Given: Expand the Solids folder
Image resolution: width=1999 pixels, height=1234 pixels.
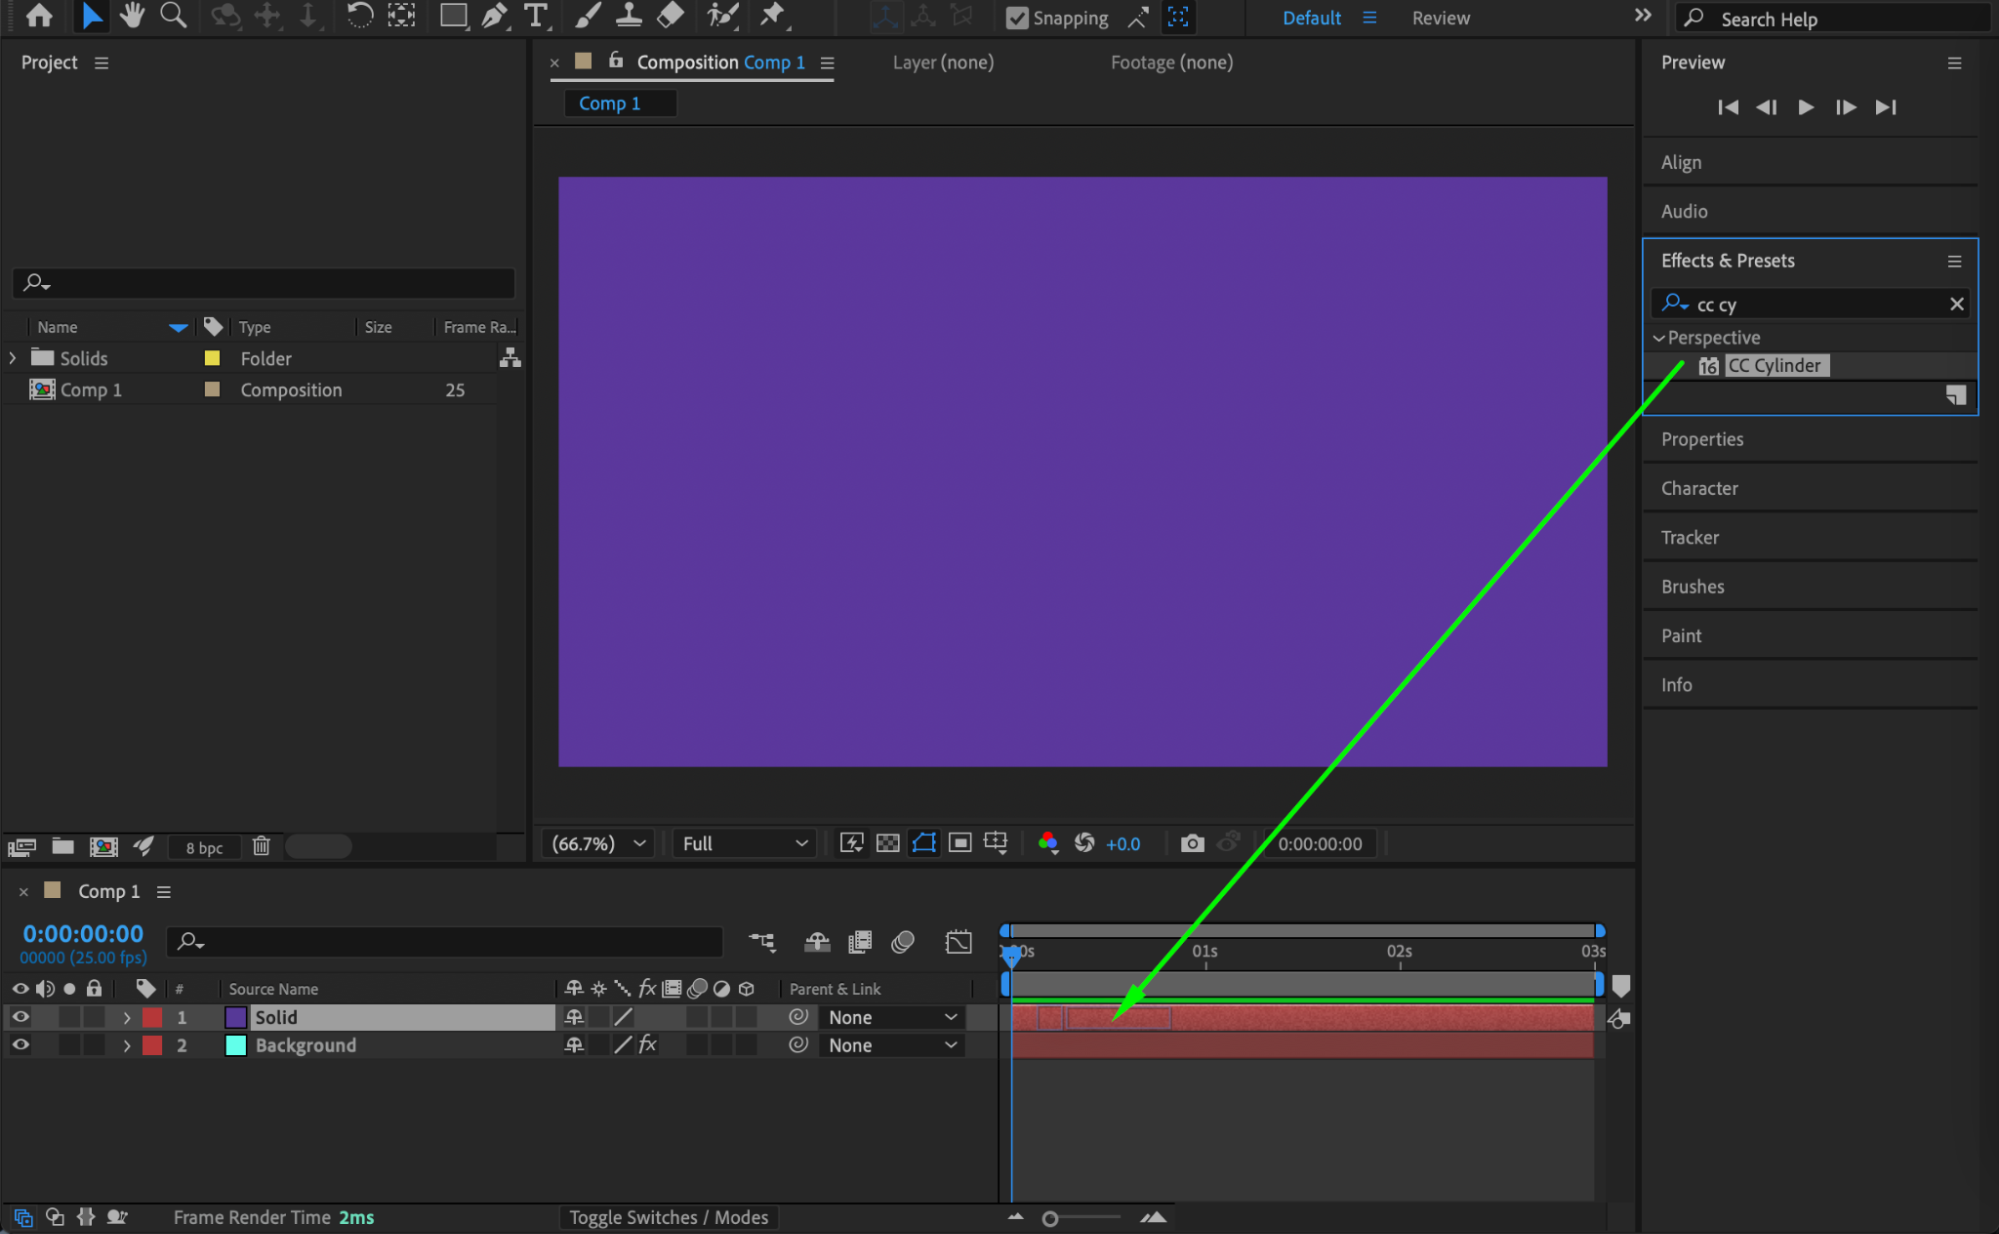Looking at the screenshot, I should (x=13, y=358).
